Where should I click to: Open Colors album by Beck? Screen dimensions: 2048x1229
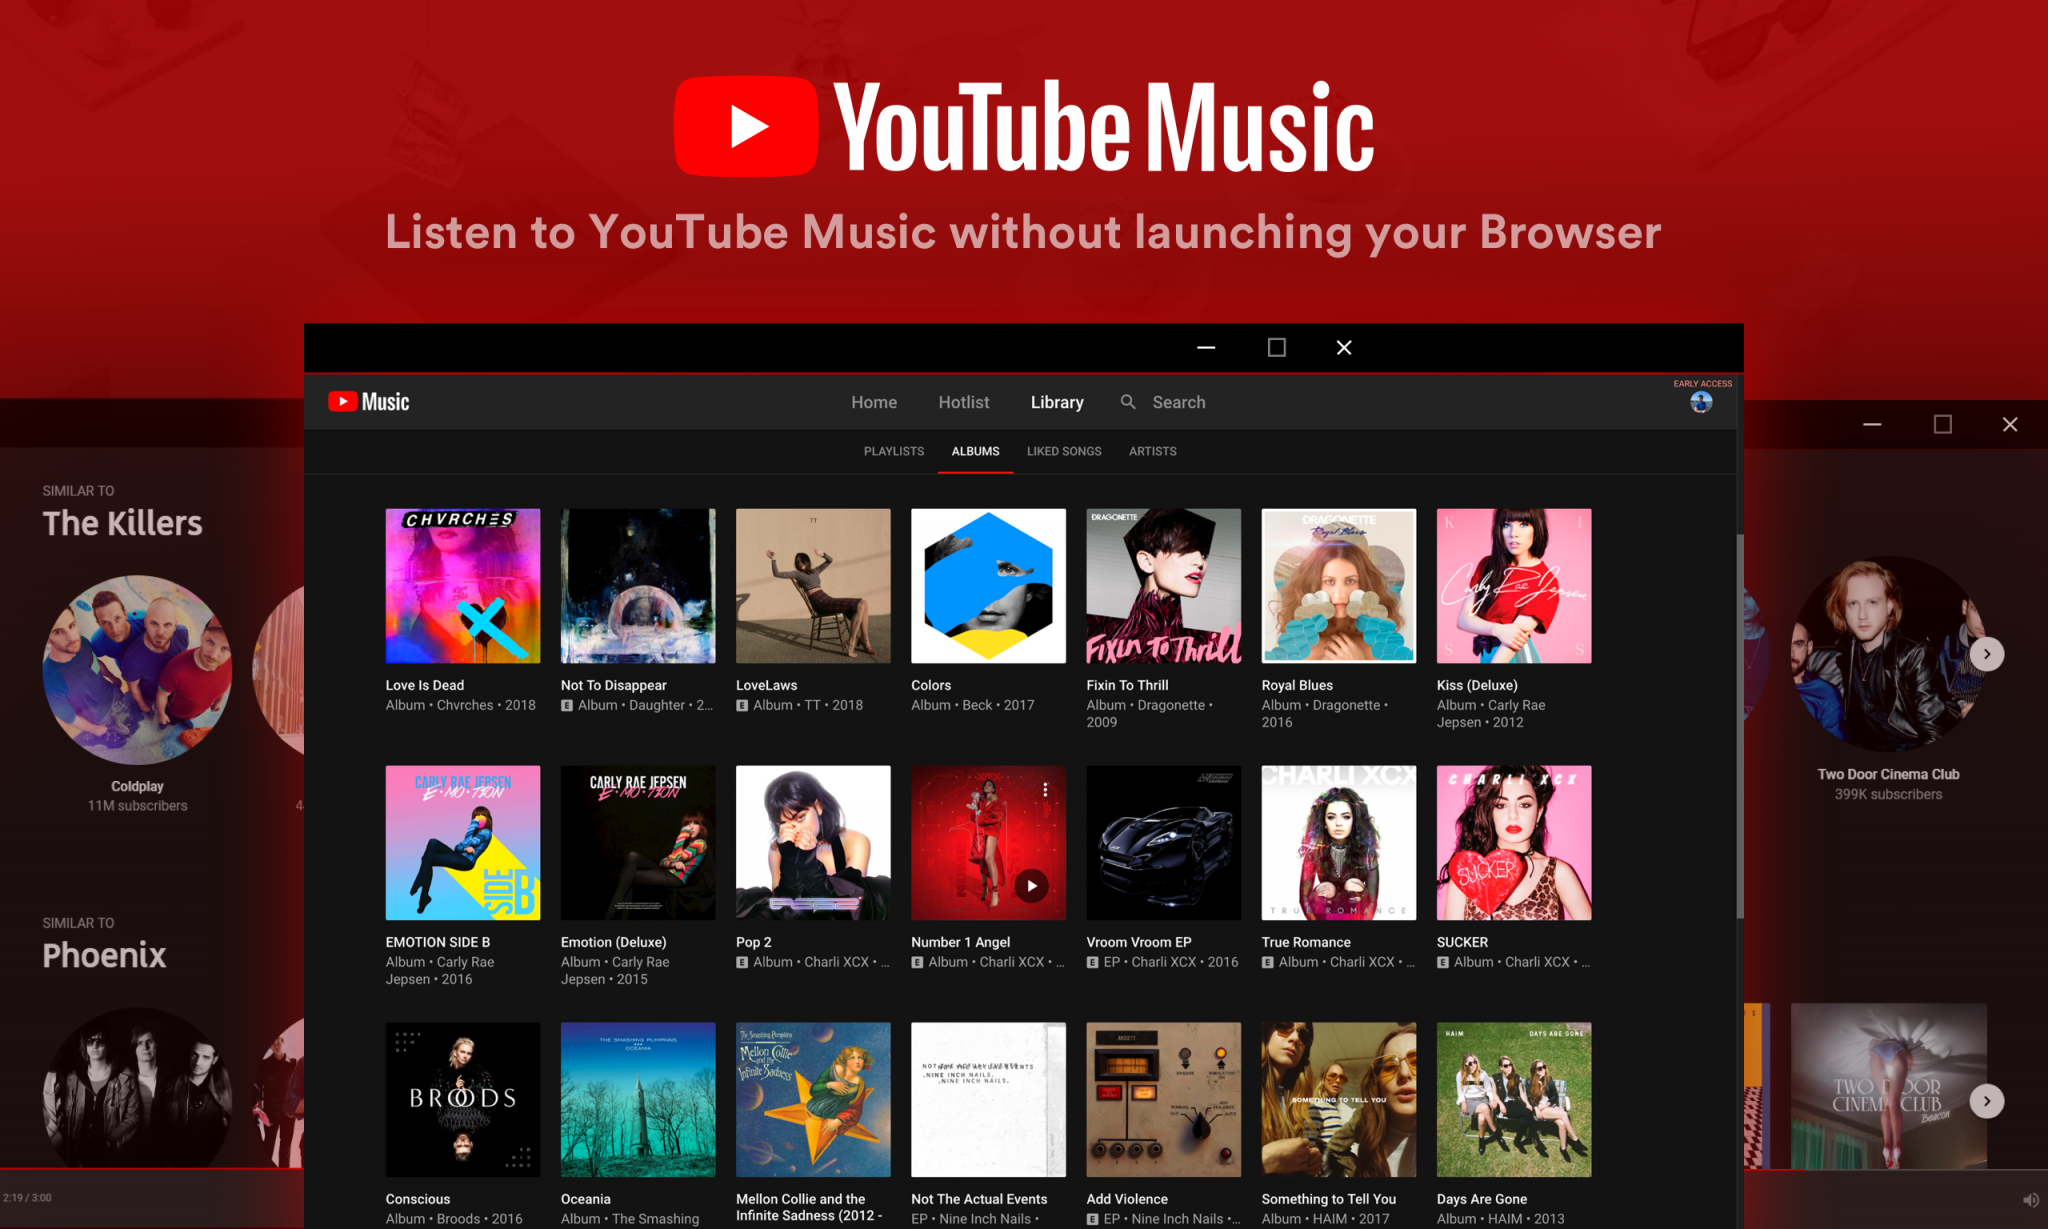988,586
